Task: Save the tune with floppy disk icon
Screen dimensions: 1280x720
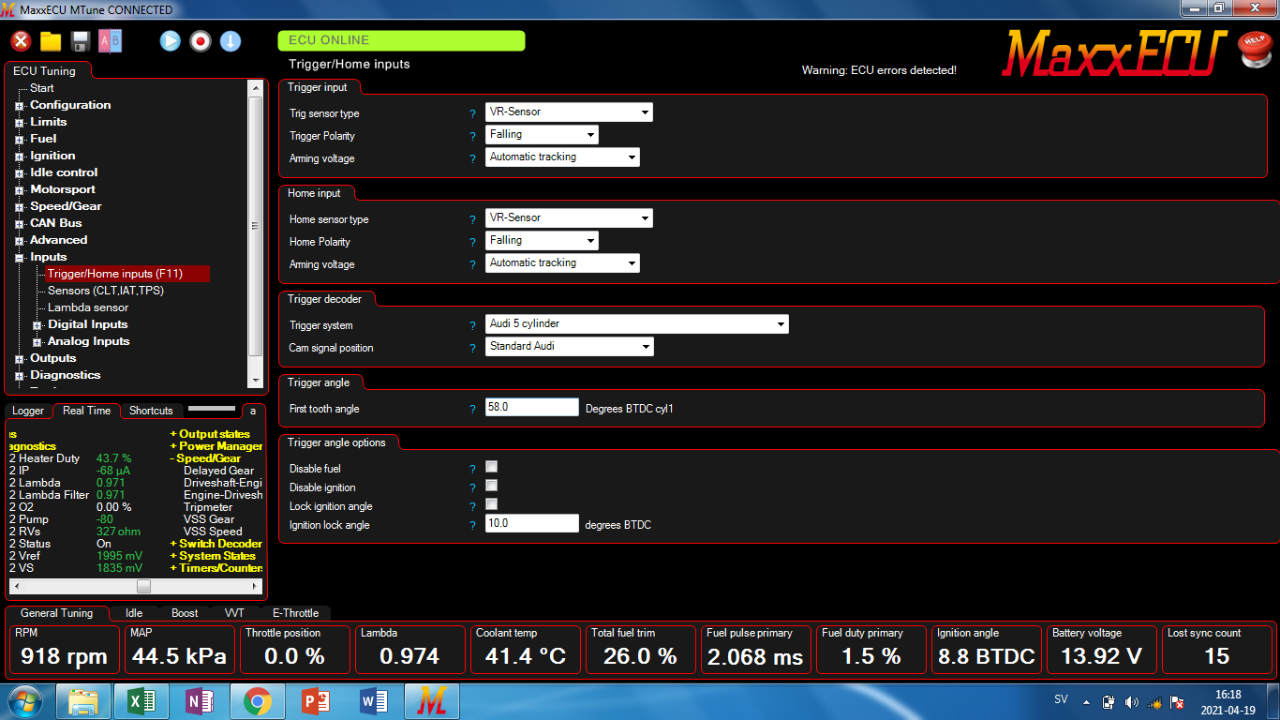Action: 81,41
